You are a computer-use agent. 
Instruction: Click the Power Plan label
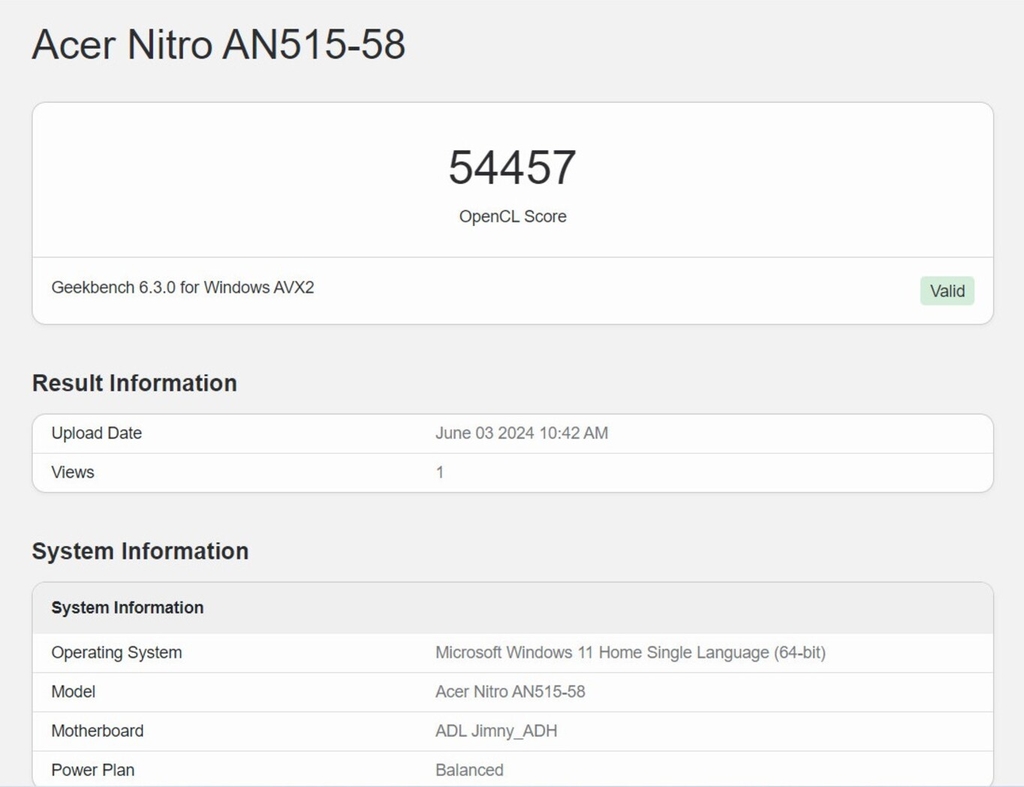[x=93, y=770]
